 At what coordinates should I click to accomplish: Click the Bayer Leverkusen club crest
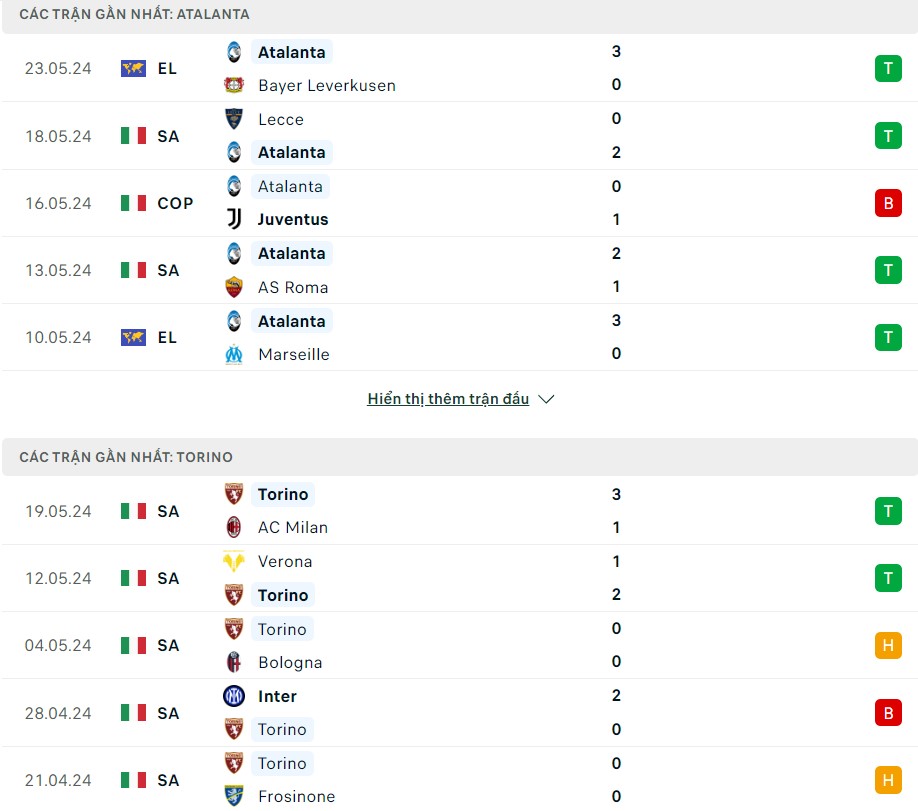[x=234, y=85]
